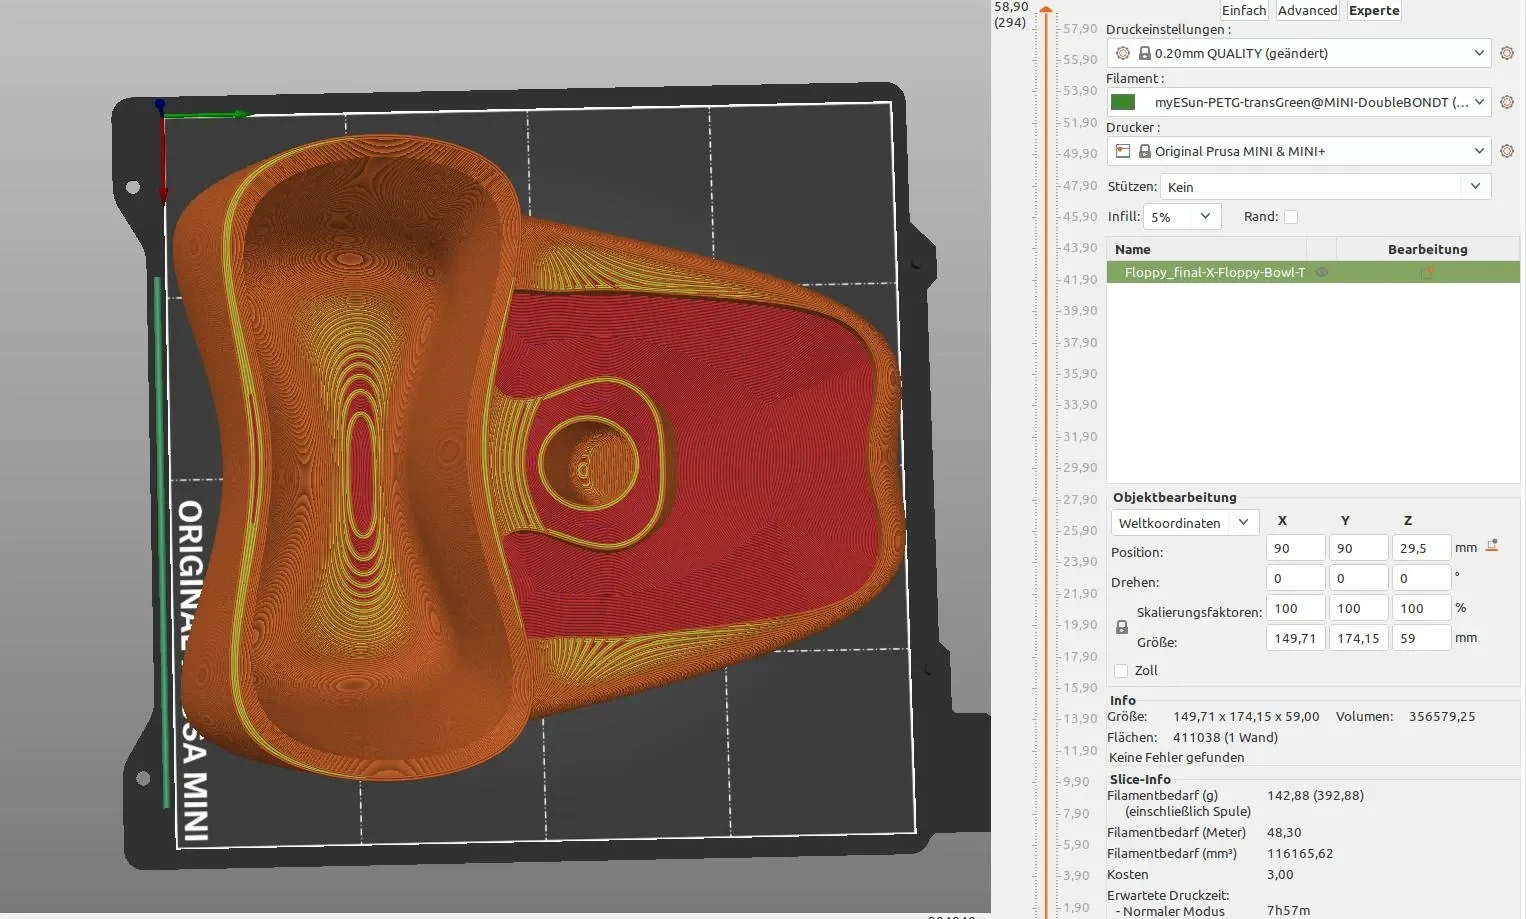Click the Normaler Modus print time 7h57m
The image size is (1526, 919).
tap(1288, 911)
